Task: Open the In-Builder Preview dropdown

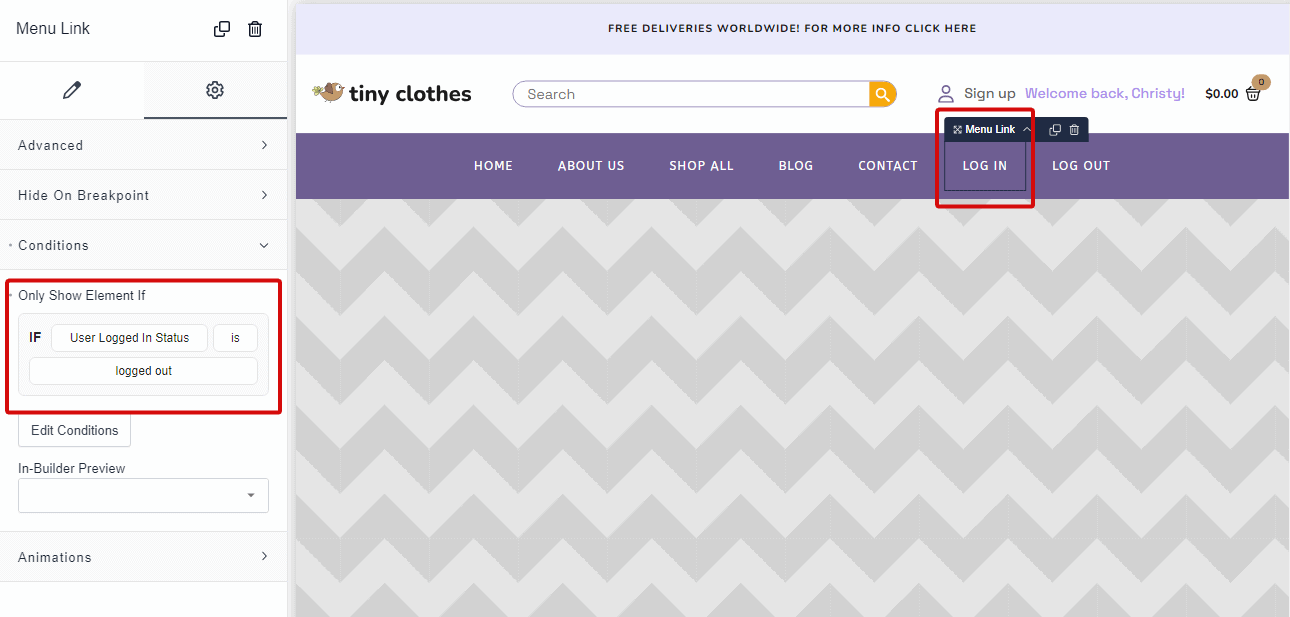Action: [x=143, y=495]
